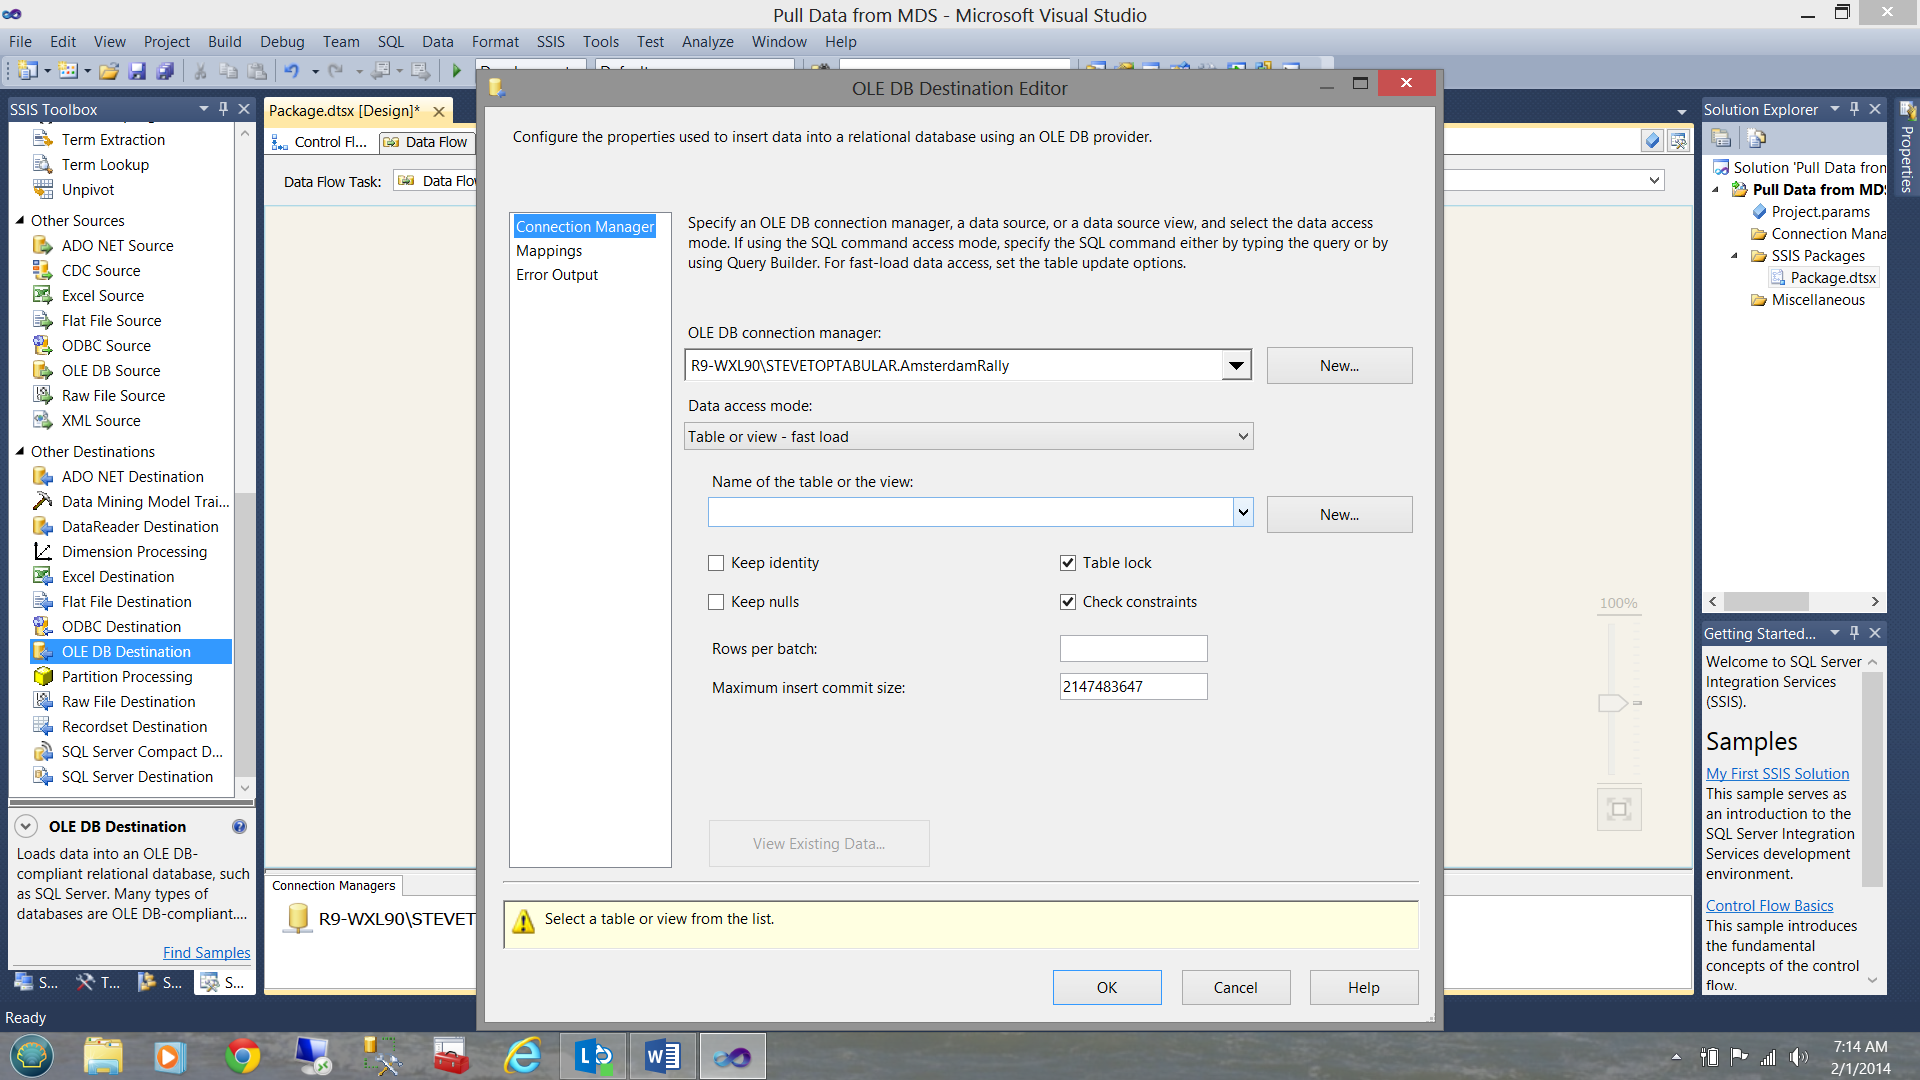Open Internet Explorer from the taskbar
The width and height of the screenshot is (1920, 1080).
(x=522, y=1056)
